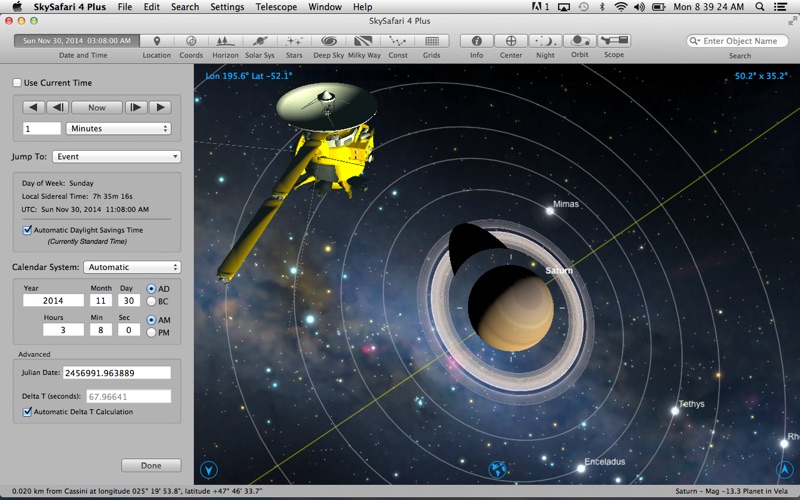The width and height of the screenshot is (800, 500).
Task: Click the Deep Sky toolbar icon
Action: [x=328, y=41]
